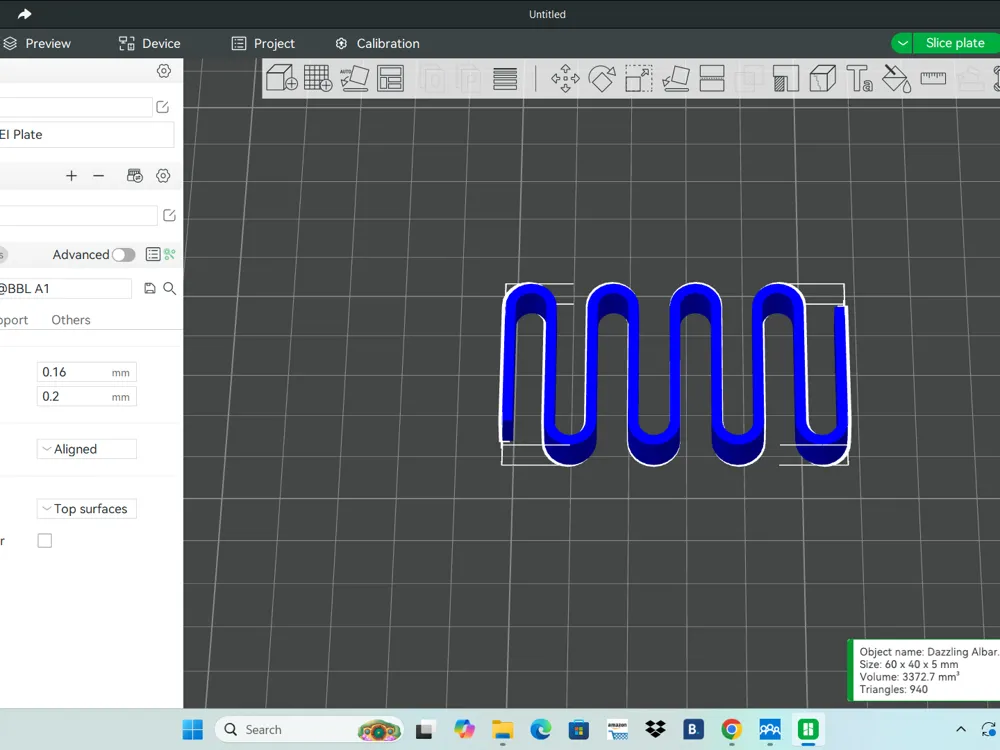Select the Text shape tool
Viewport: 1000px width, 750px height.
point(859,78)
